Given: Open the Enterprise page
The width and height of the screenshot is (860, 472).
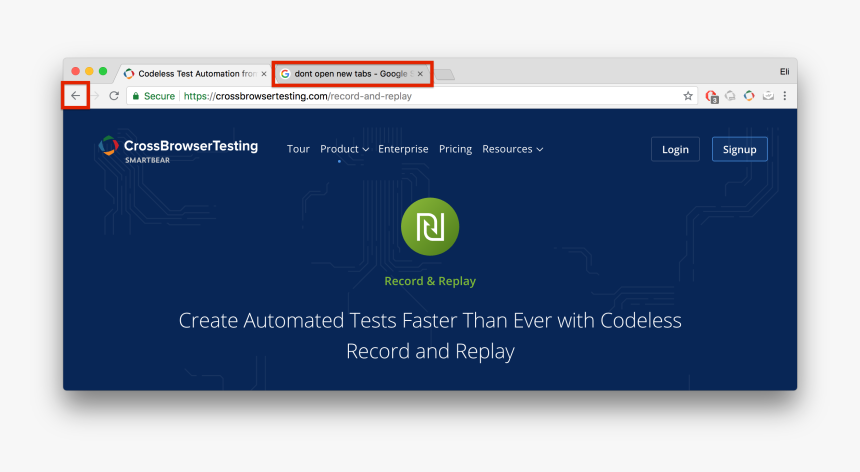Looking at the screenshot, I should [x=403, y=149].
